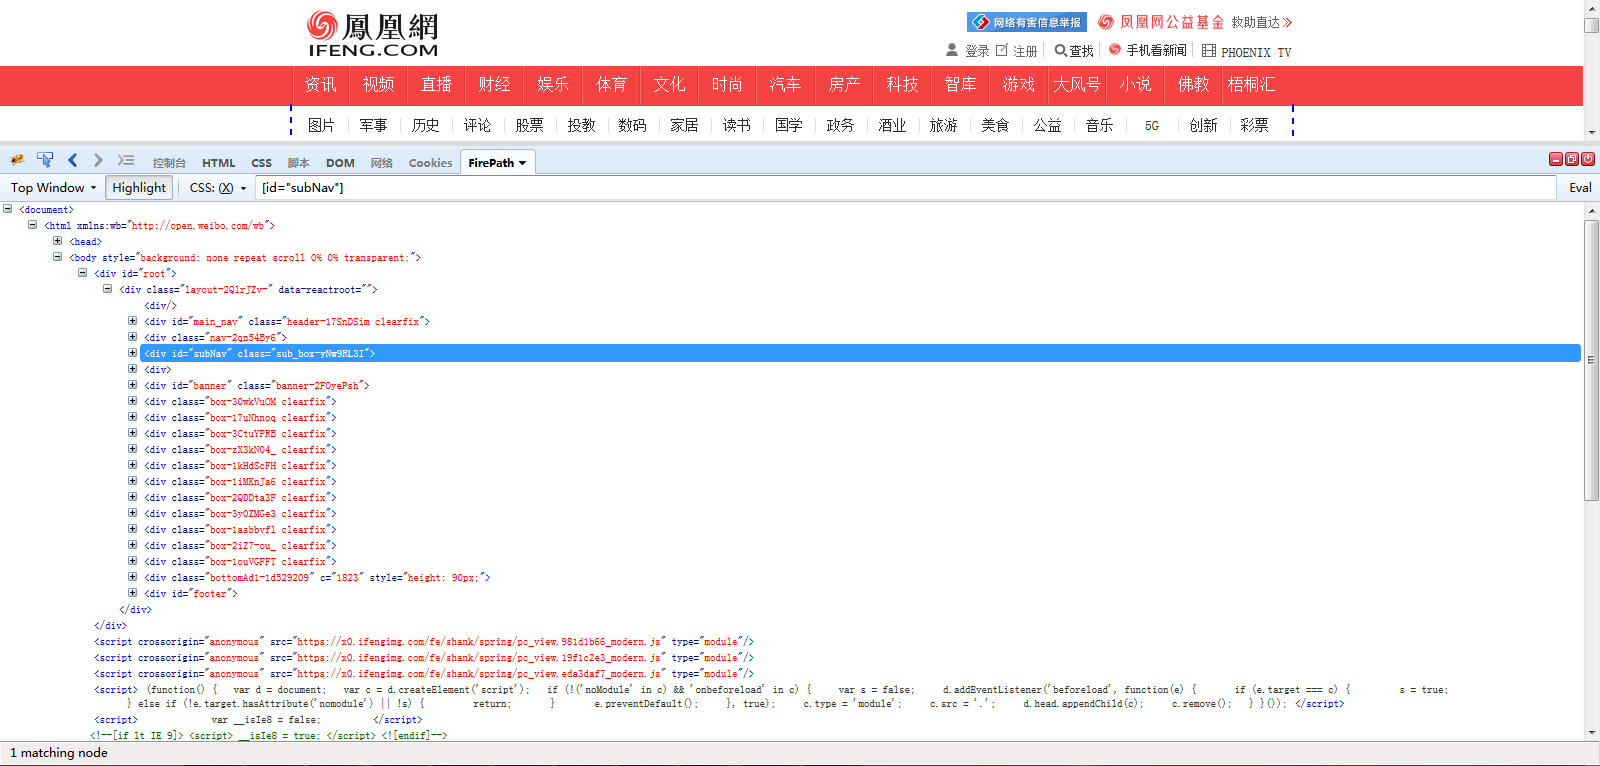
Task: Switch to the Cookies tab
Action: 430,163
